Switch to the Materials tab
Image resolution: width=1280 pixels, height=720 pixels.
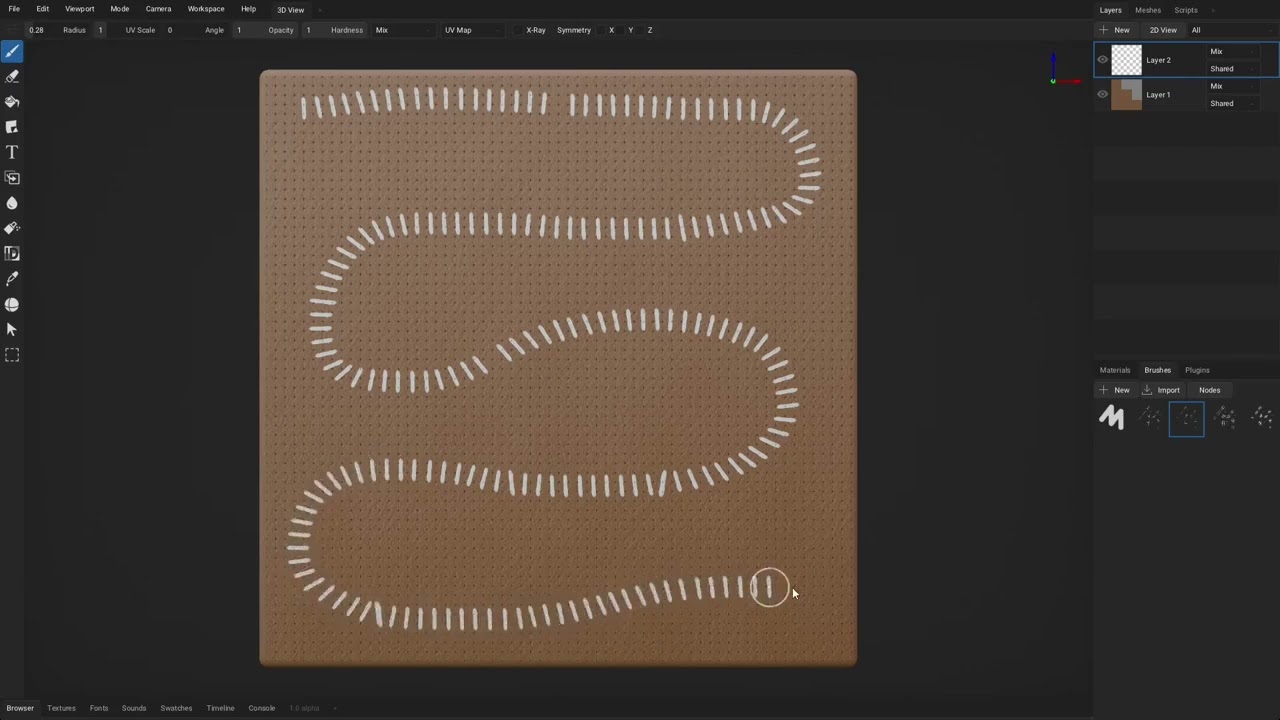click(1115, 370)
